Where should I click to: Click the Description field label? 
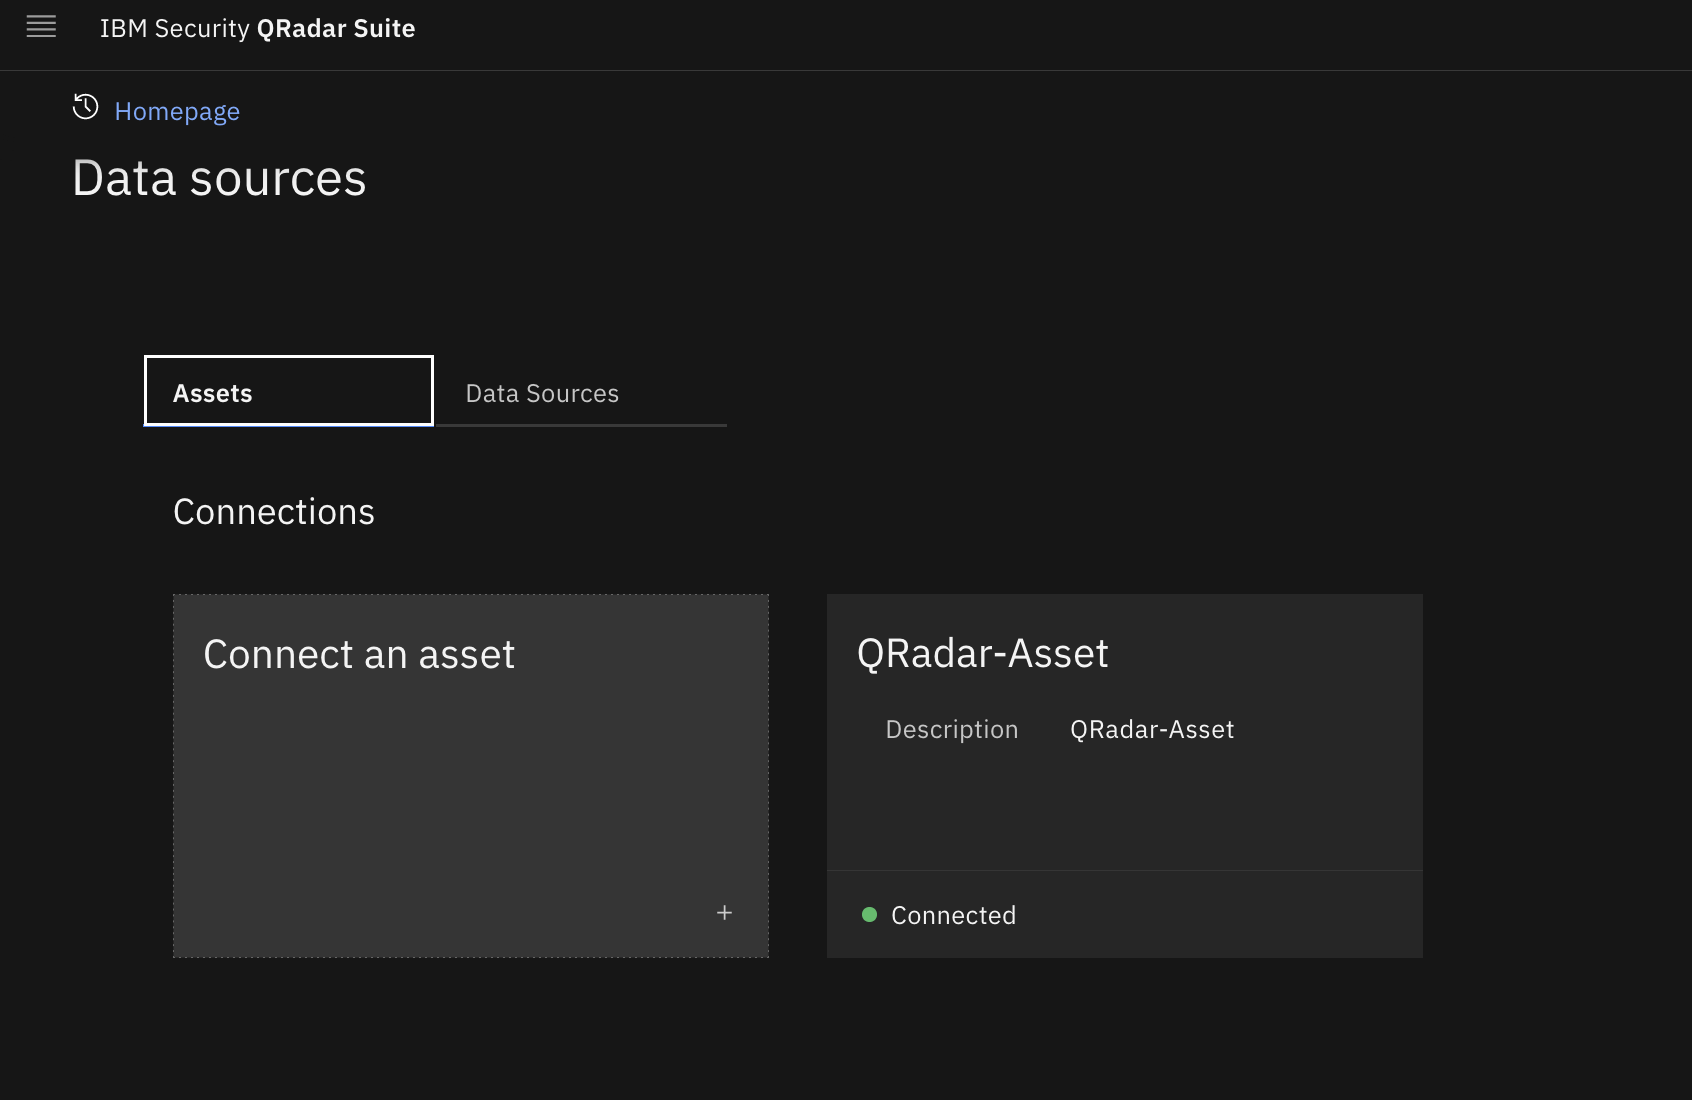point(951,730)
